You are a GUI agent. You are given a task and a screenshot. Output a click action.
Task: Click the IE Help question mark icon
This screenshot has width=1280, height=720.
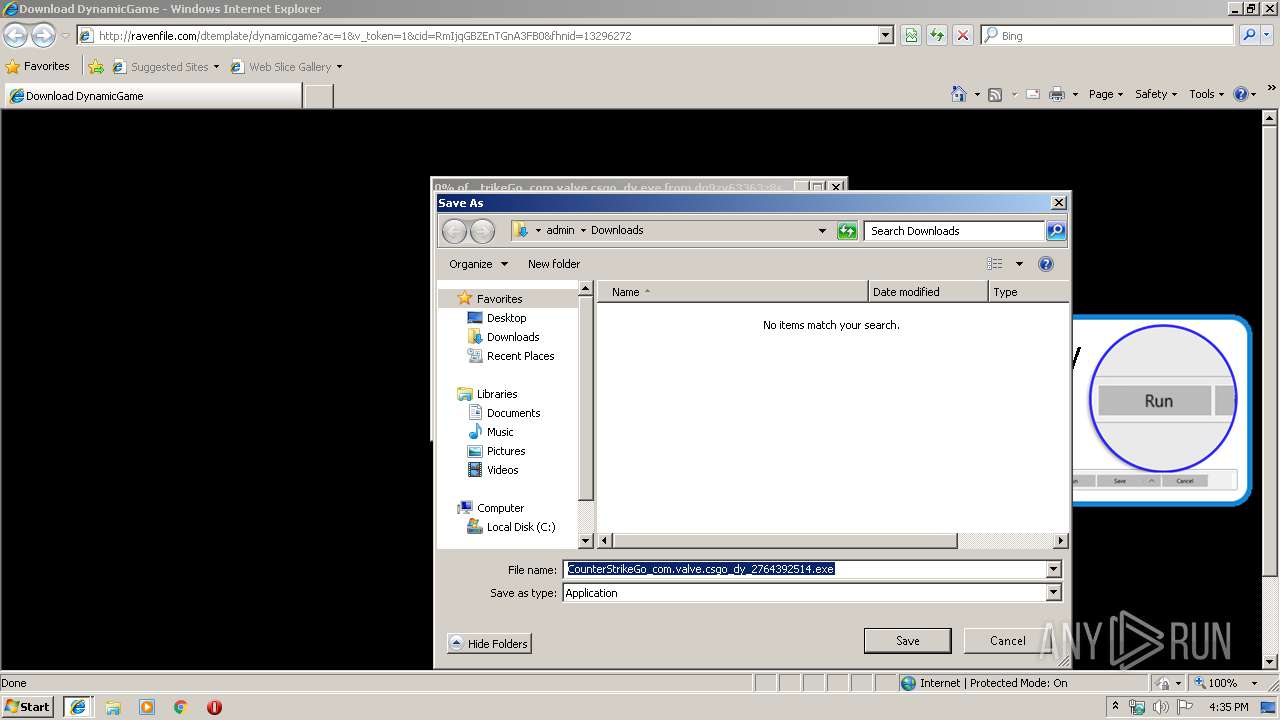tap(1240, 94)
